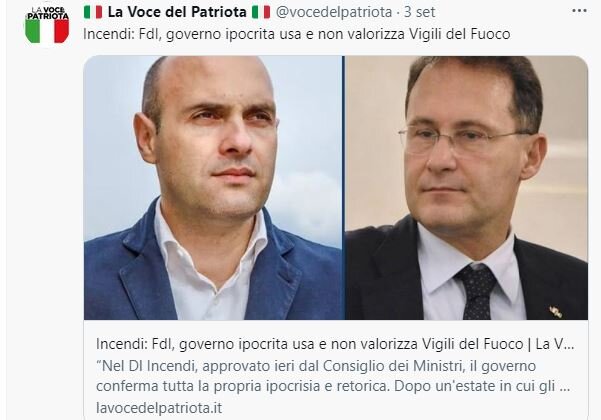Click the dotted dark tie in the right photo
Viewport: 601px width, 420px height.
477,291
